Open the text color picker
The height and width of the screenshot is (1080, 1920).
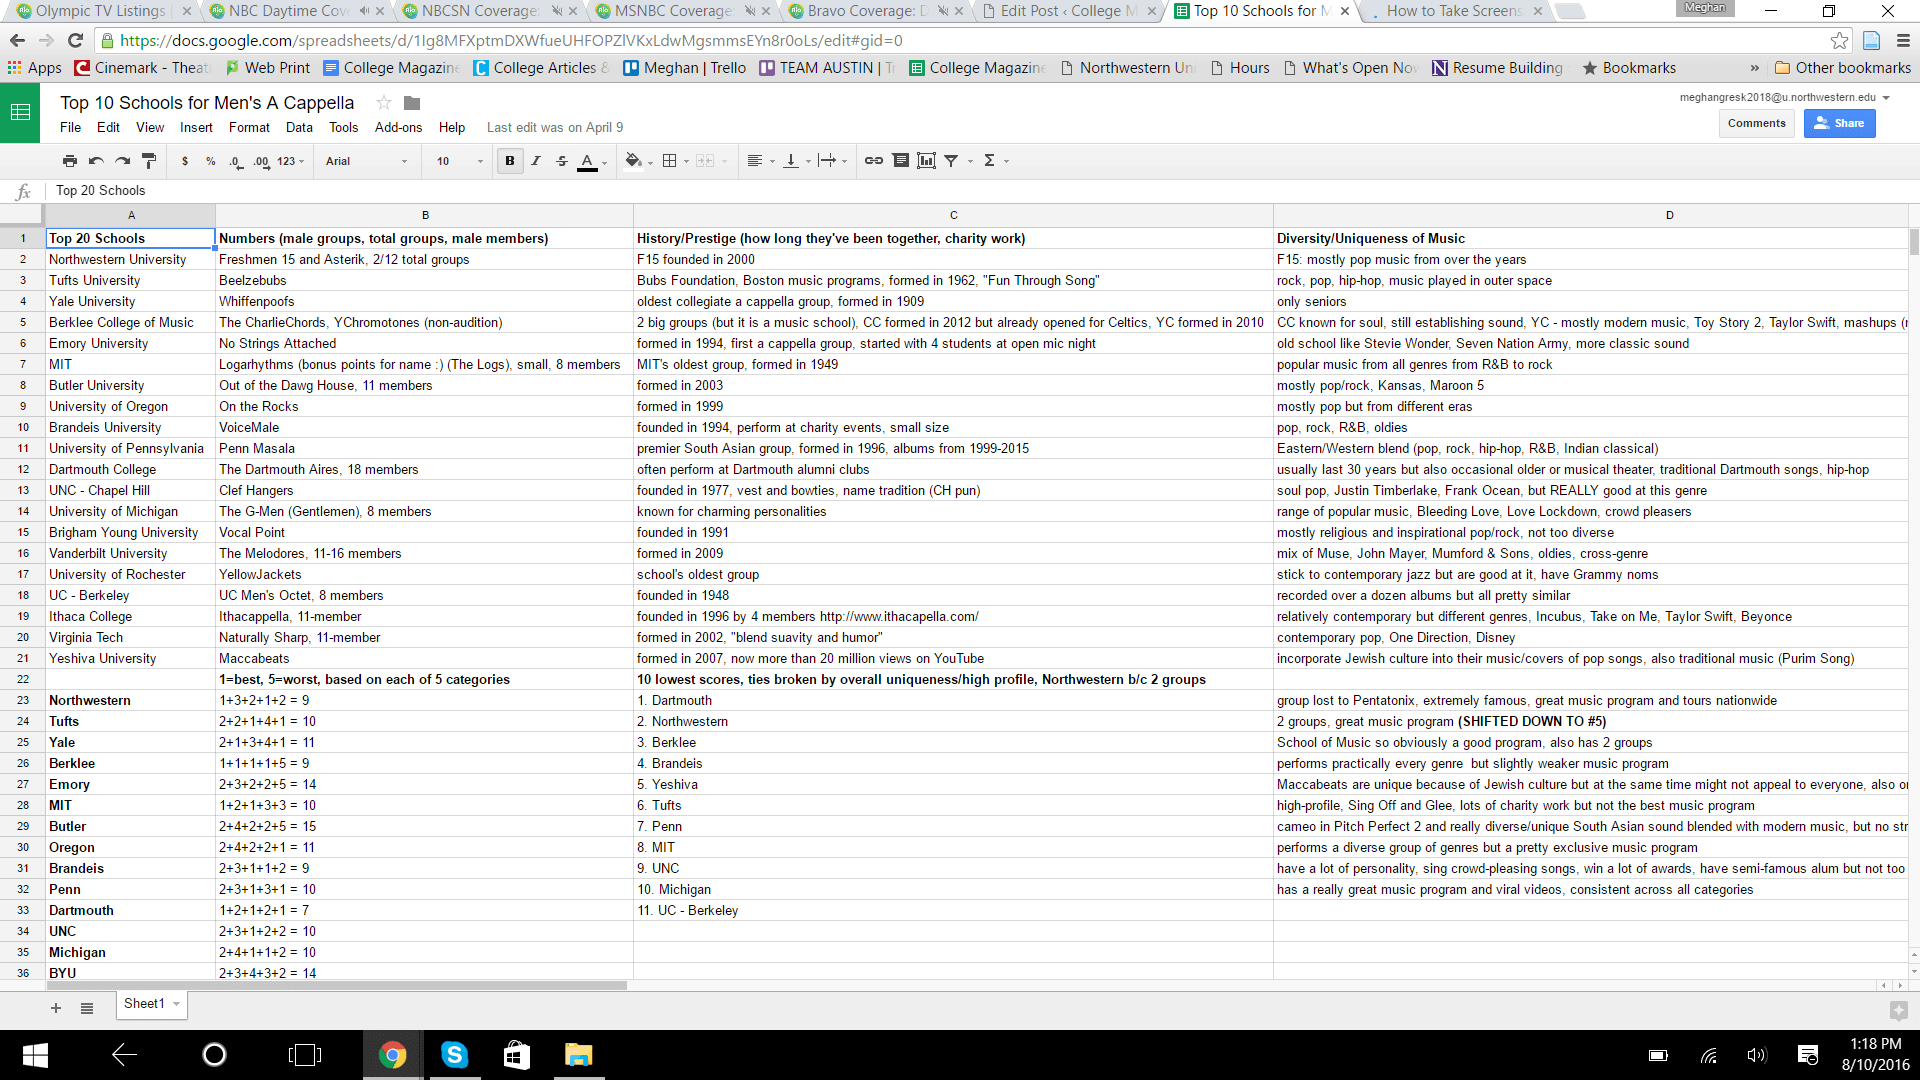click(592, 161)
